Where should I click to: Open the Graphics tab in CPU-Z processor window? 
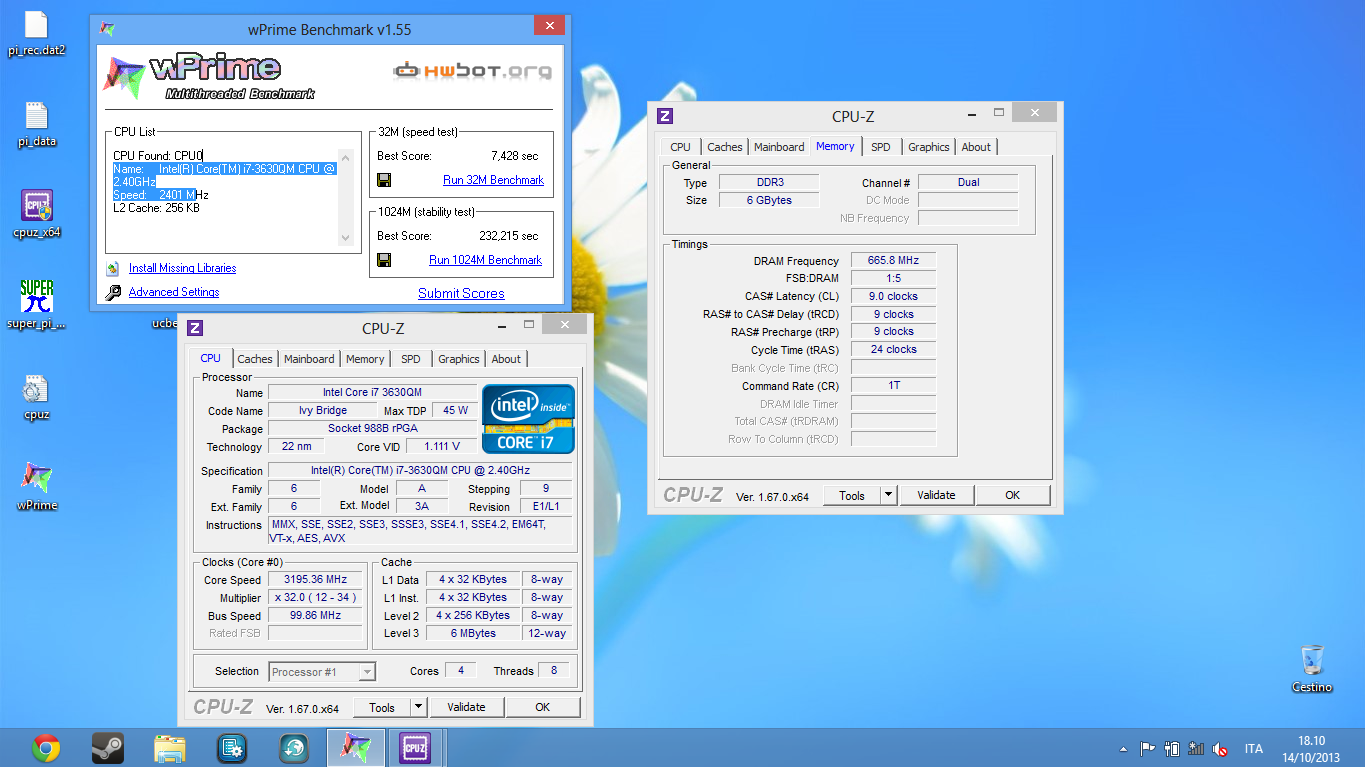click(459, 359)
